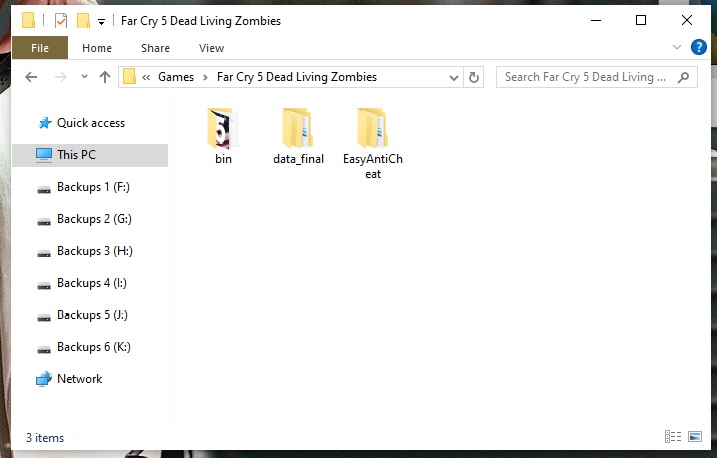Click the Forward navigation arrow

[60, 77]
